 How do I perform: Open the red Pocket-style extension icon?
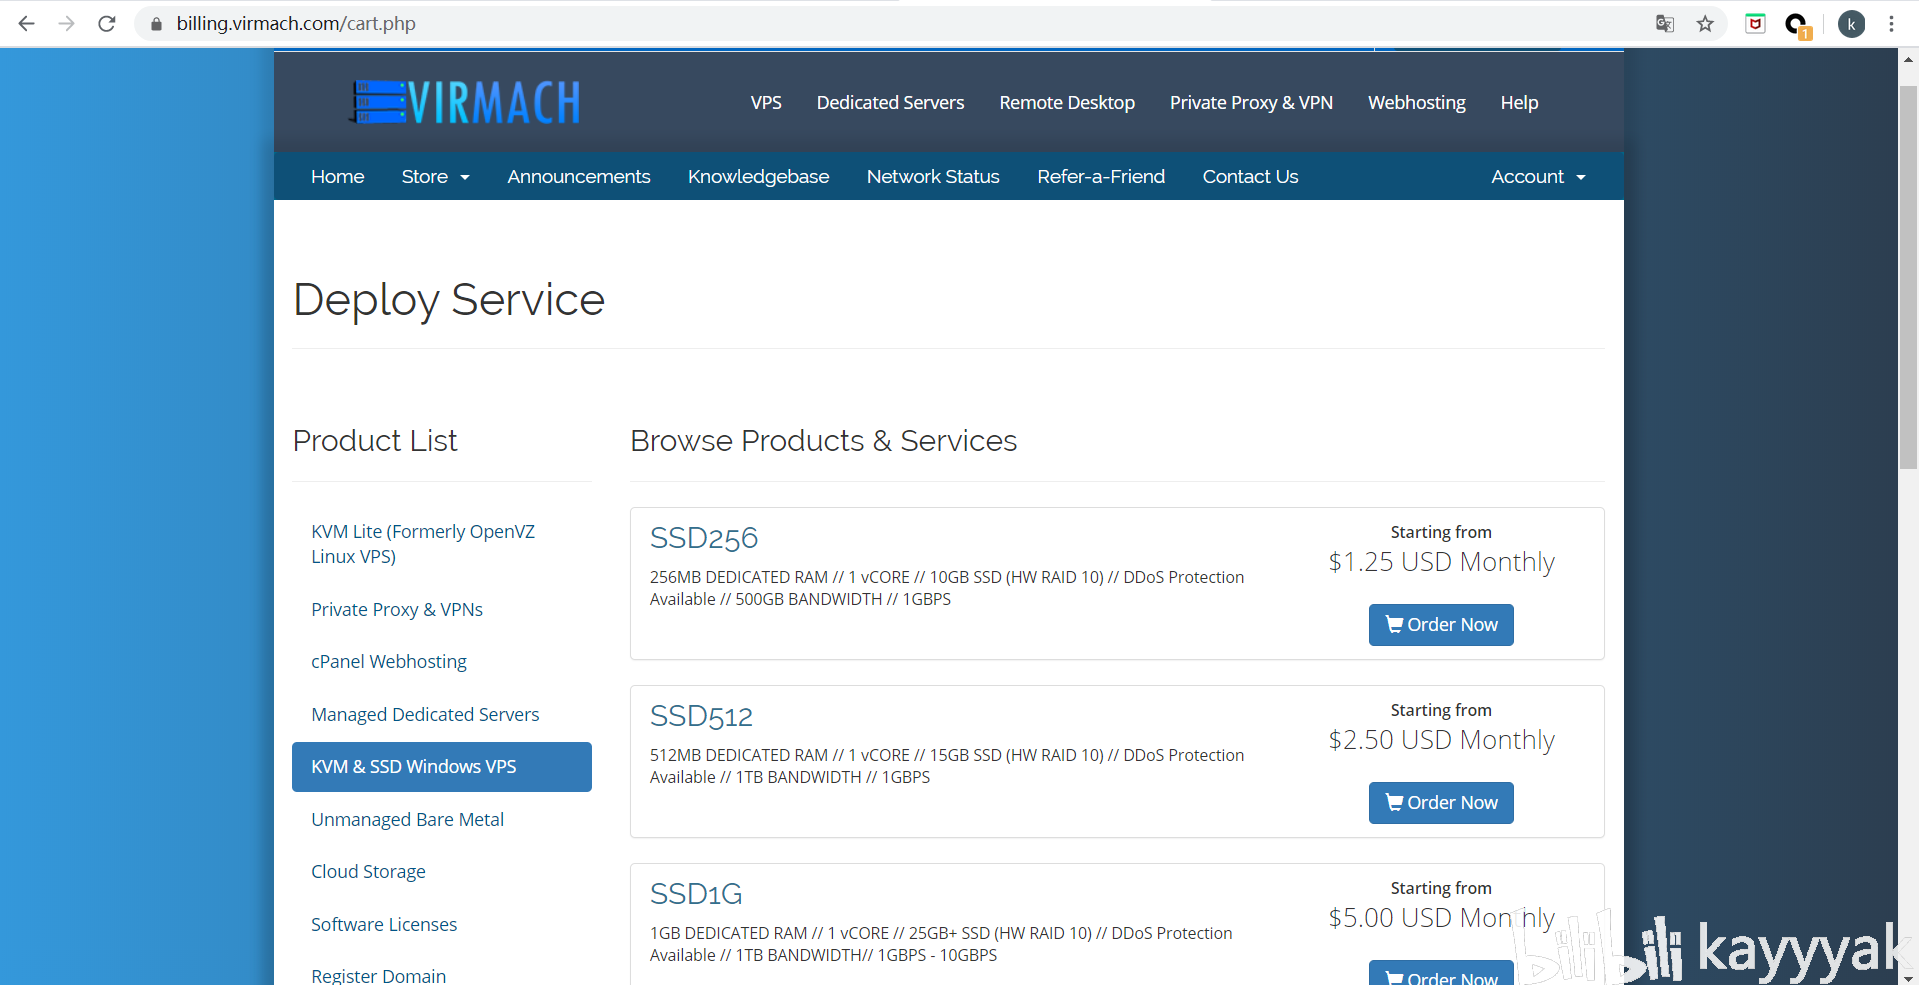coord(1755,23)
